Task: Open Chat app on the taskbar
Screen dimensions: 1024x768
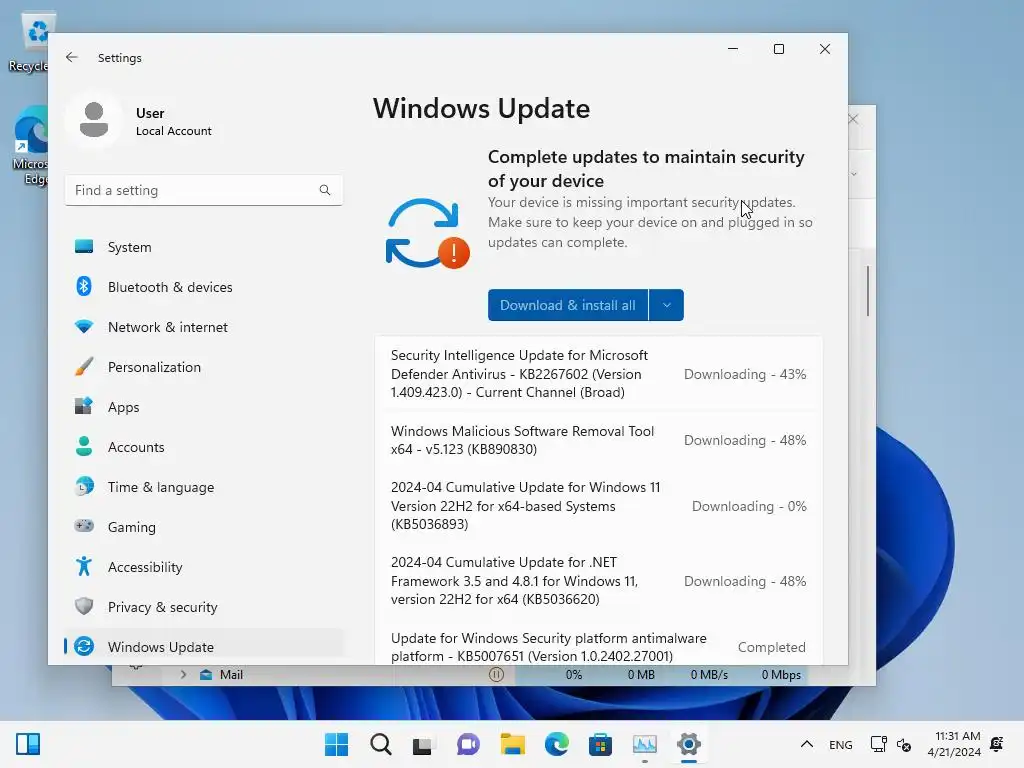Action: coord(468,744)
